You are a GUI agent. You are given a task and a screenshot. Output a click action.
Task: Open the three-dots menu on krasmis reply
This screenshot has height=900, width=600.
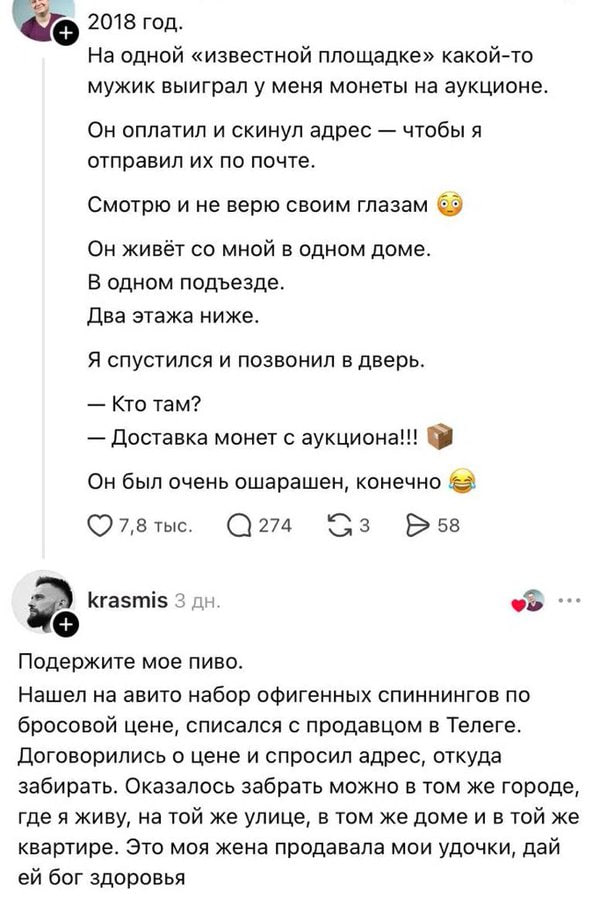coord(569,600)
